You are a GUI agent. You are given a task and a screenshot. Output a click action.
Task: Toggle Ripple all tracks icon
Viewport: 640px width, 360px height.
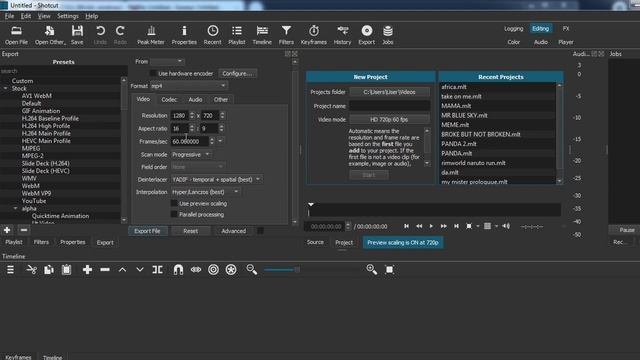pyautogui.click(x=231, y=269)
